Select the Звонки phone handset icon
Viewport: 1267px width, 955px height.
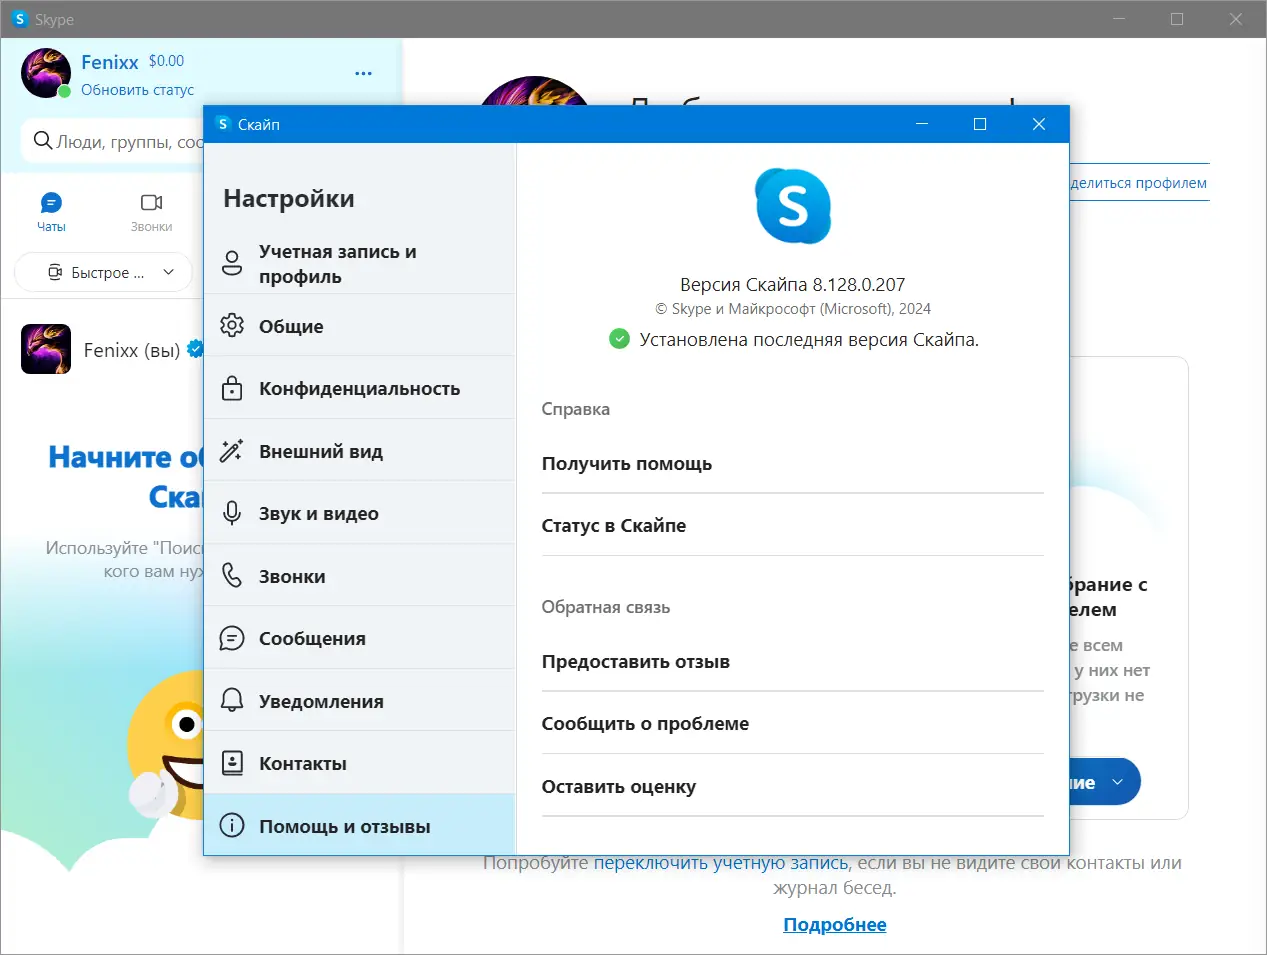231,575
